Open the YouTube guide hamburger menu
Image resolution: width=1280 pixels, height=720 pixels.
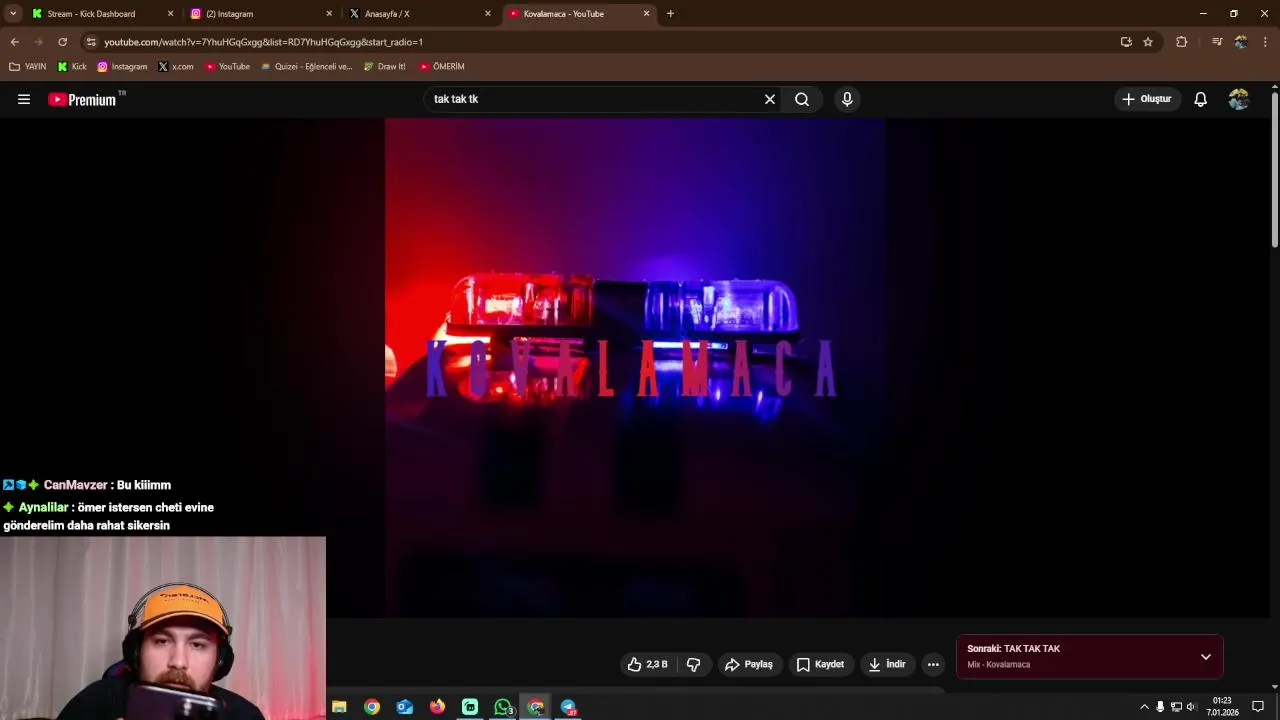click(x=24, y=99)
